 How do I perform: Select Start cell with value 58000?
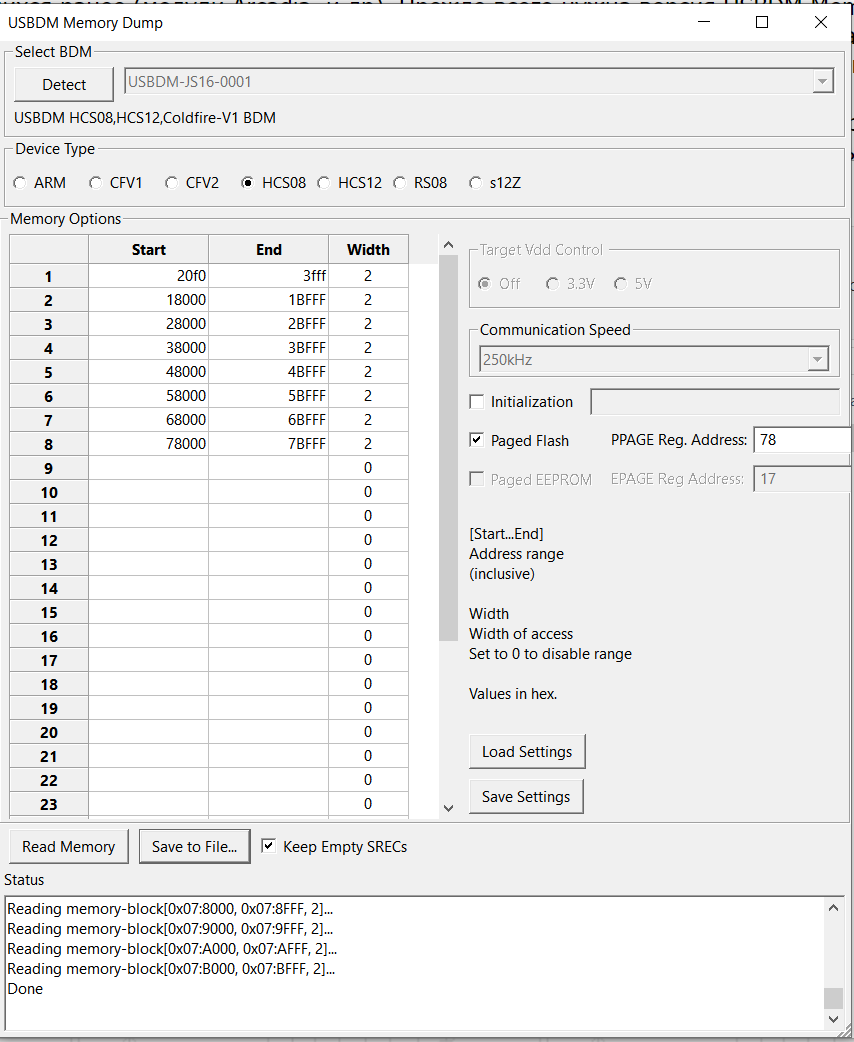148,395
